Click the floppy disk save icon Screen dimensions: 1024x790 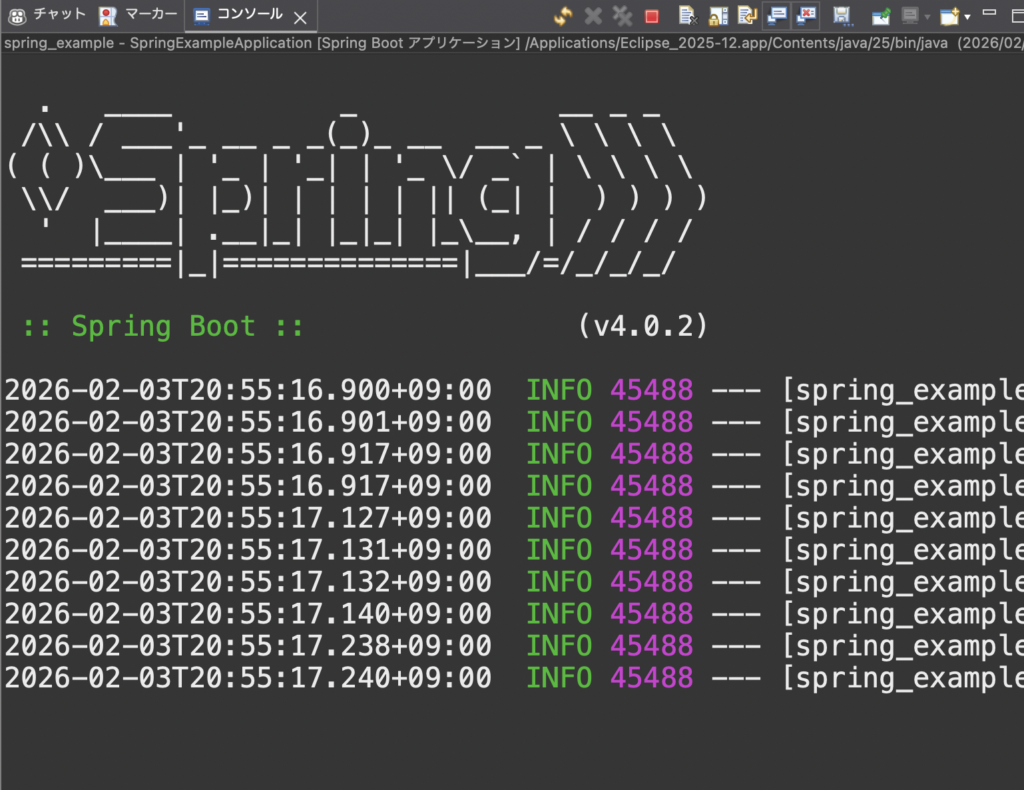point(842,16)
